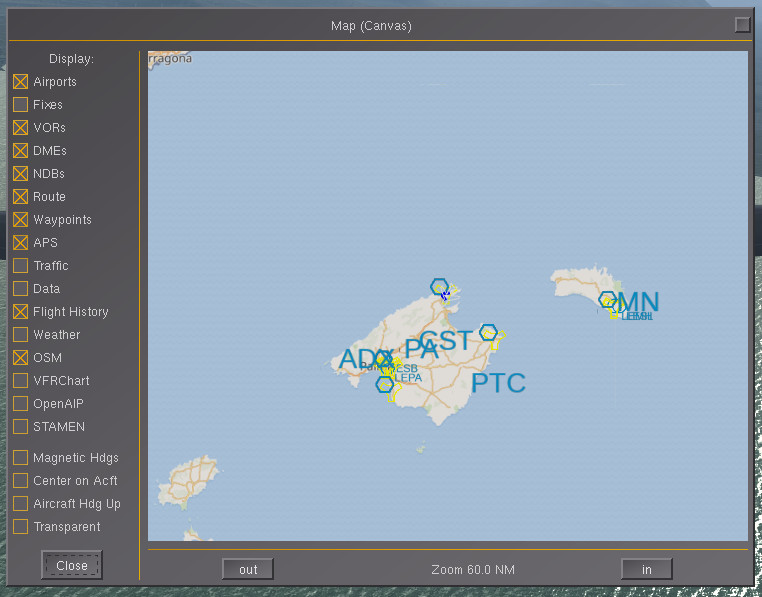Turn on the Weather layer checkbox

click(20, 334)
